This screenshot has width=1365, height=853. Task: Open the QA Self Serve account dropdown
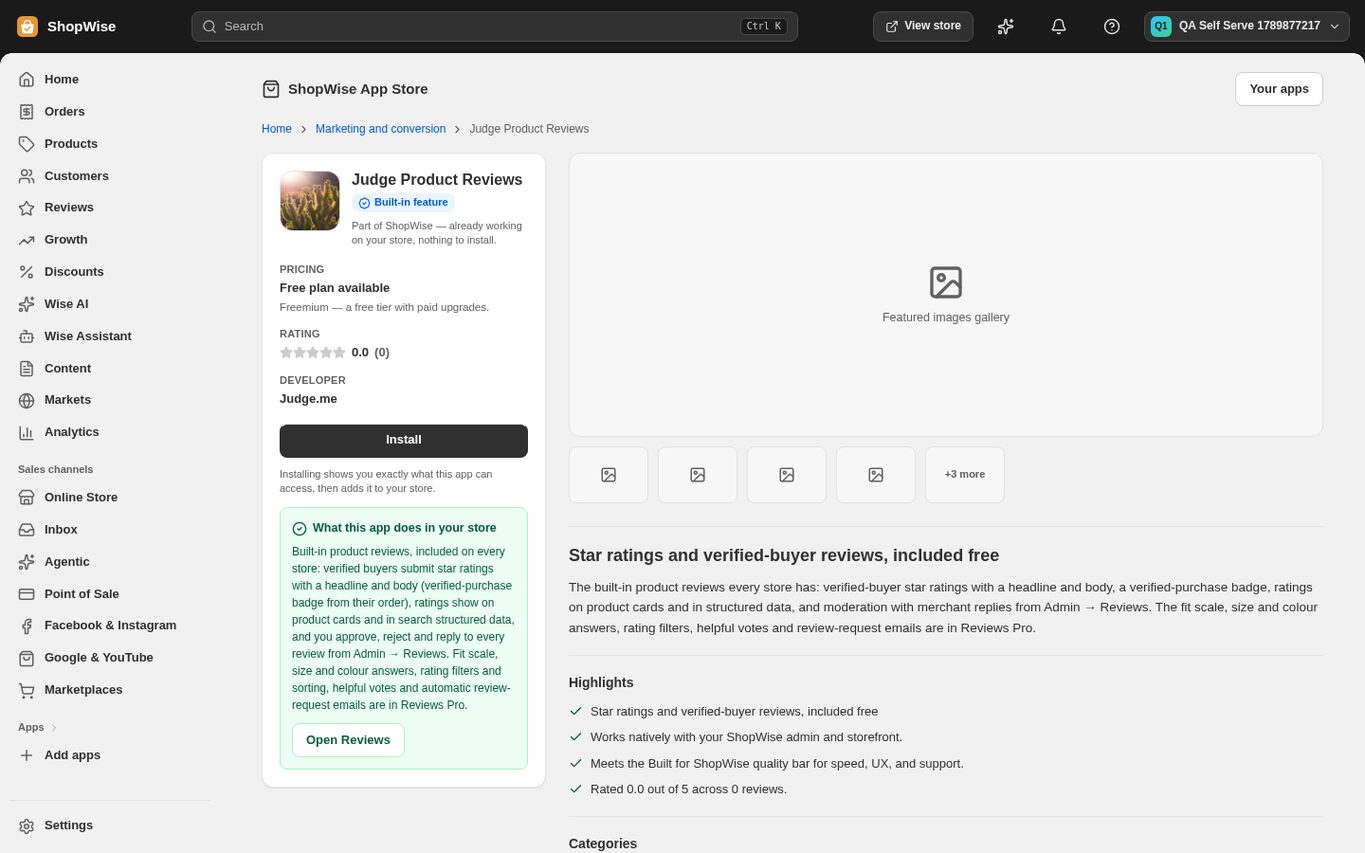(1246, 26)
